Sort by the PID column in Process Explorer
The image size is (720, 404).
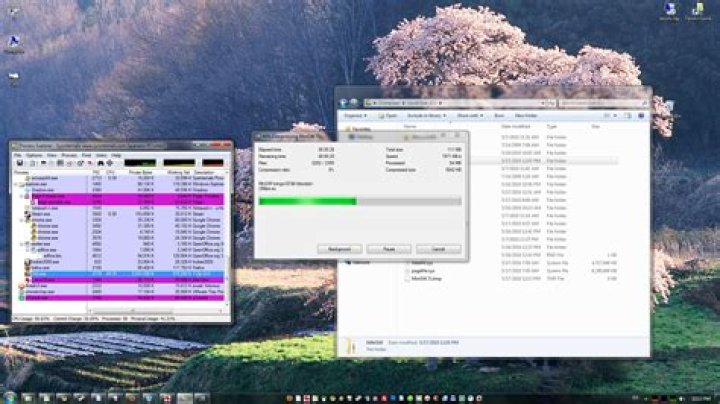pyautogui.click(x=96, y=173)
